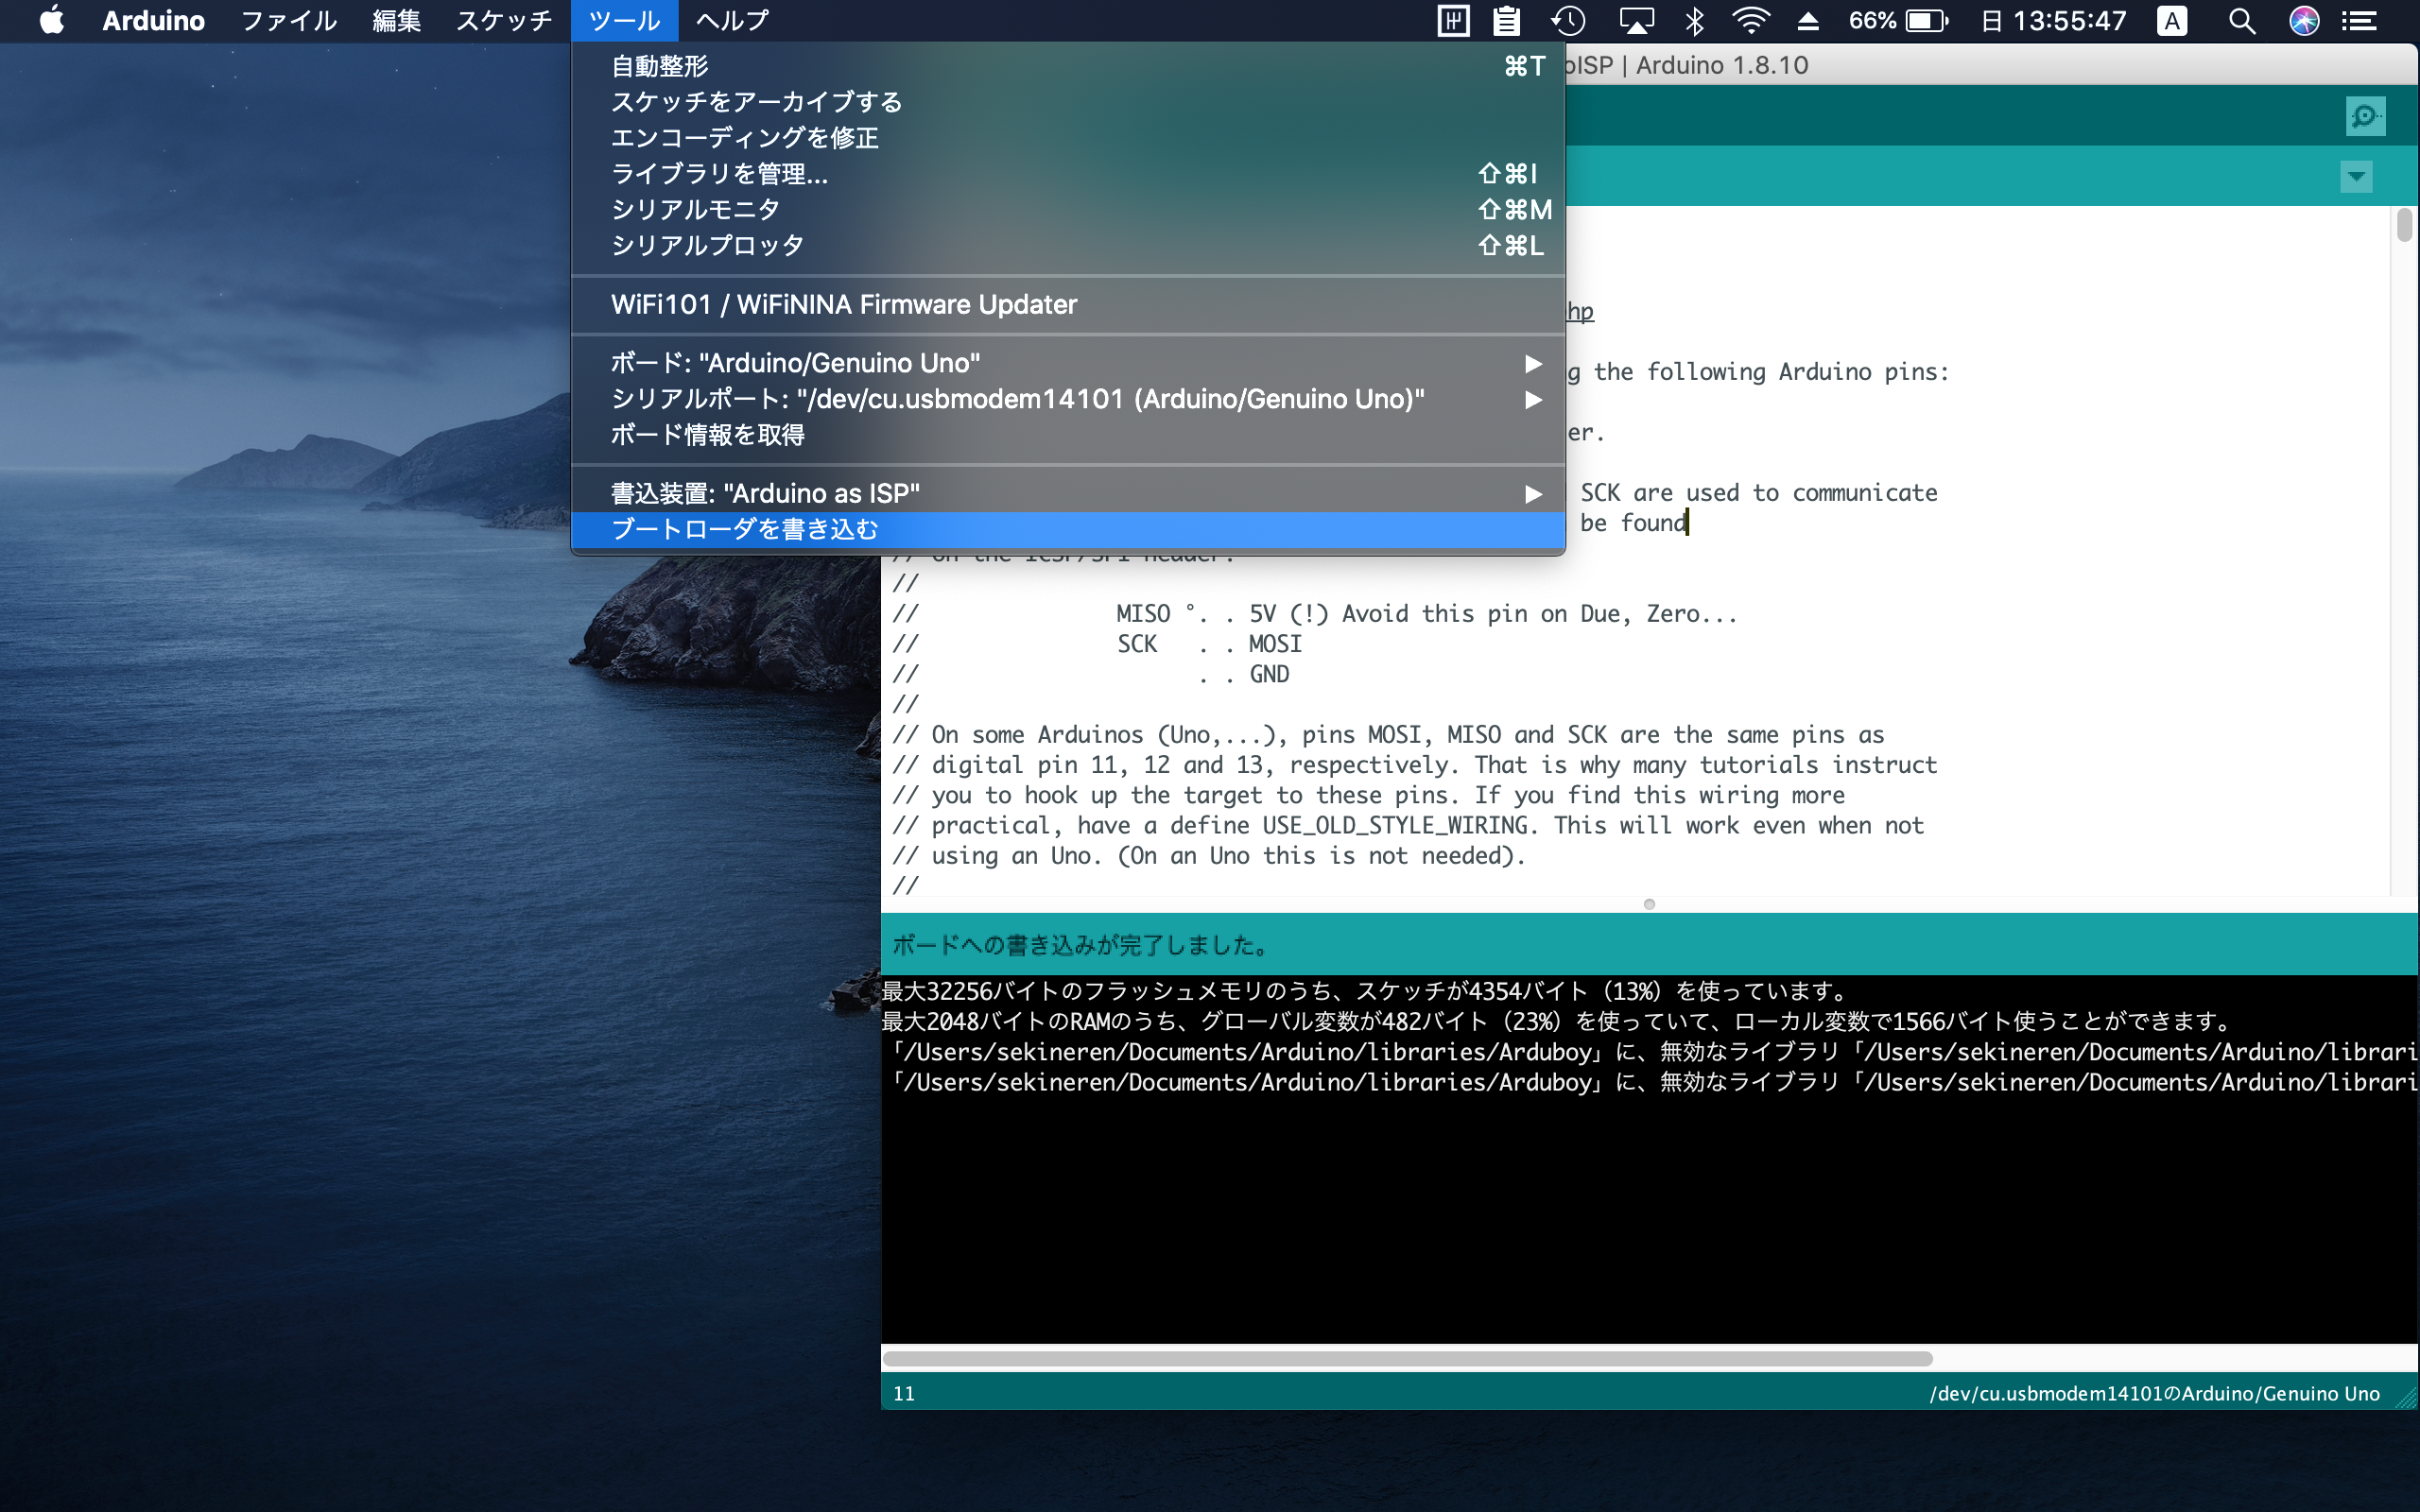Image resolution: width=2420 pixels, height=1512 pixels.
Task: Click the Bluetooth menu bar icon
Action: pos(1694,21)
